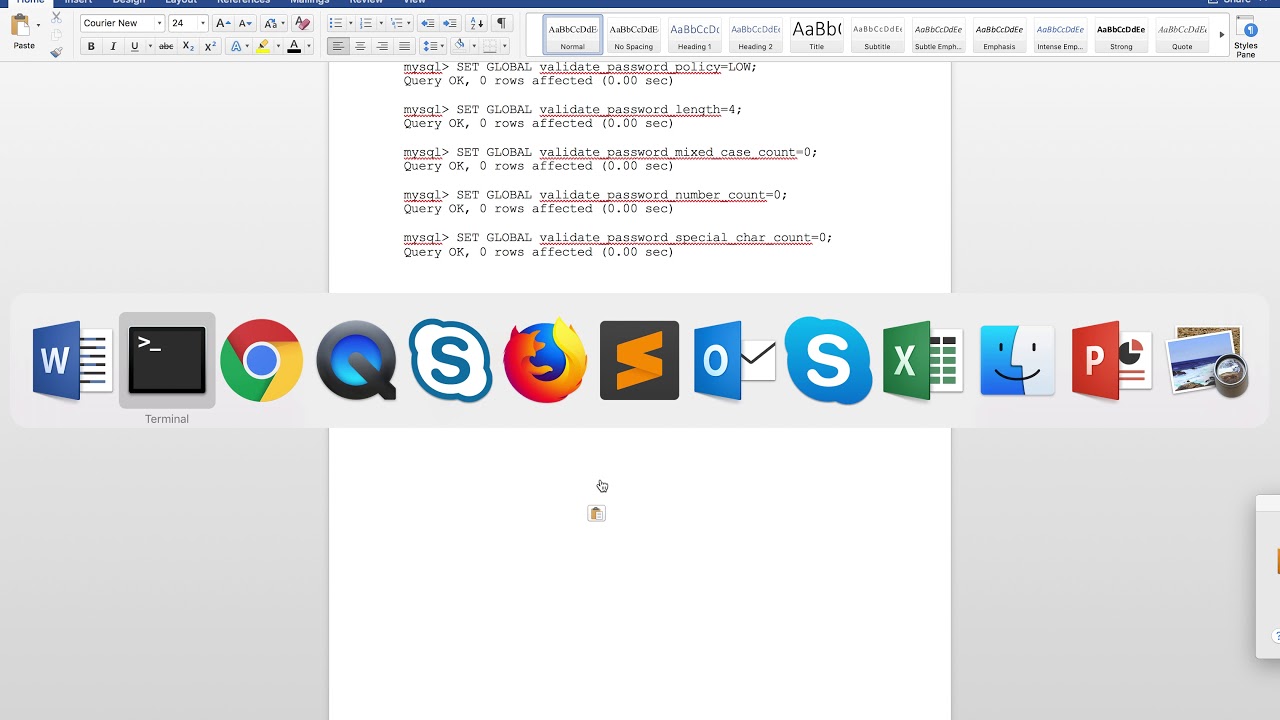Click Increase Indent icon
Screen dimensions: 1280x720
(450, 23)
